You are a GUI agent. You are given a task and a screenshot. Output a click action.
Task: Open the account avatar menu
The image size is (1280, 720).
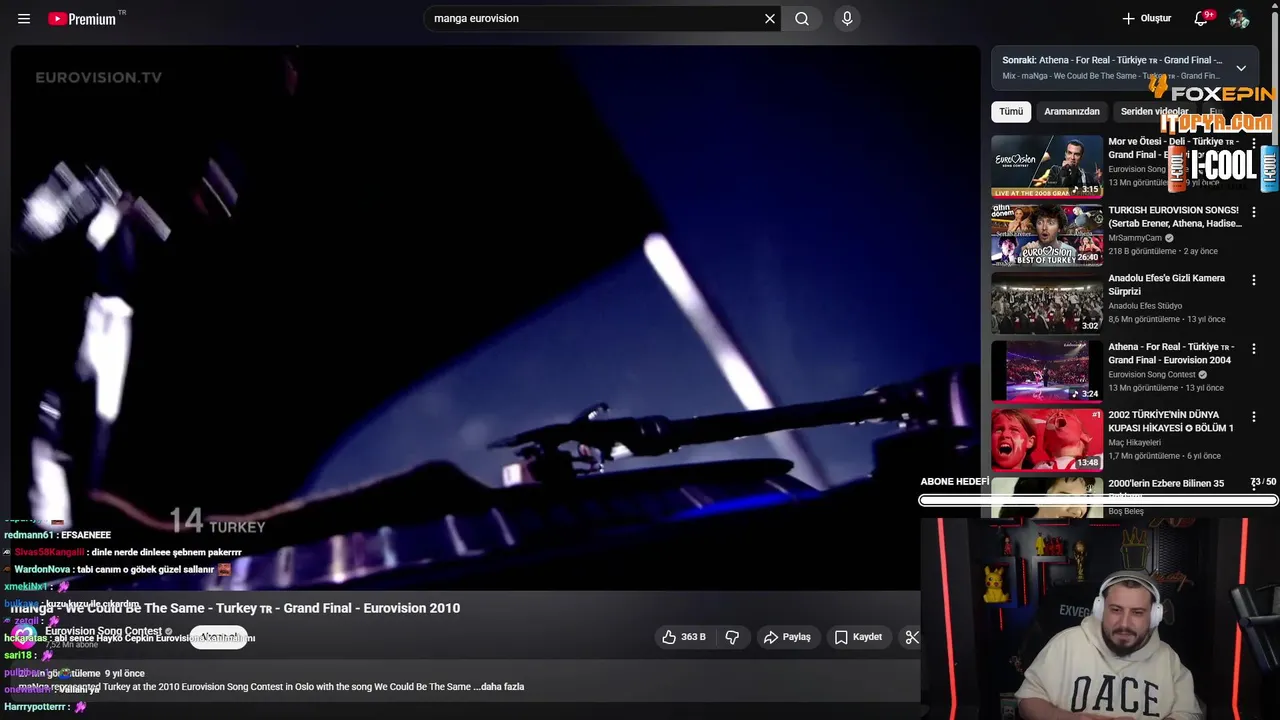click(1239, 19)
